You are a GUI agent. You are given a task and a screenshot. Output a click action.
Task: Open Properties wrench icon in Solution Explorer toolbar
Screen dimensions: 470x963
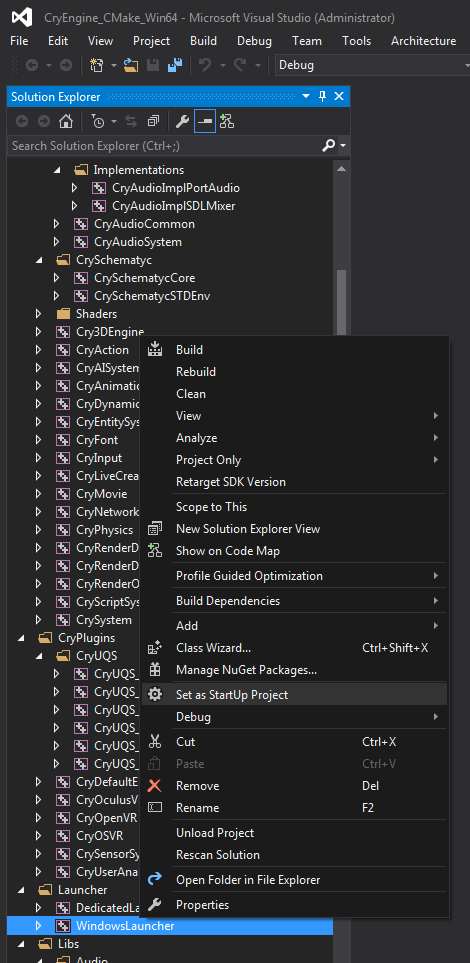182,122
